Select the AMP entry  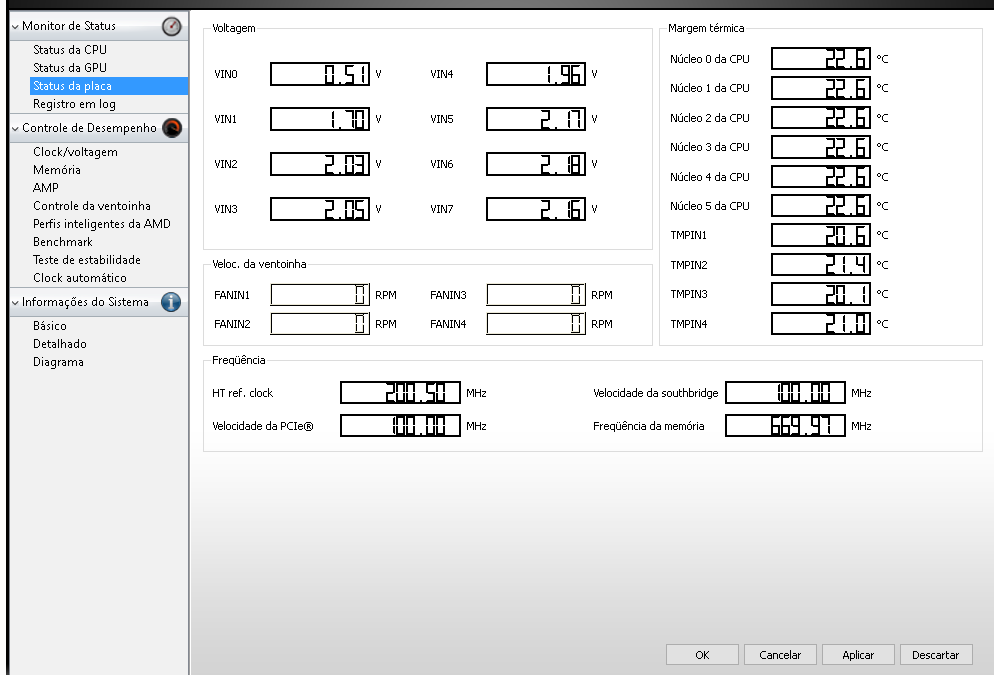[x=46, y=188]
